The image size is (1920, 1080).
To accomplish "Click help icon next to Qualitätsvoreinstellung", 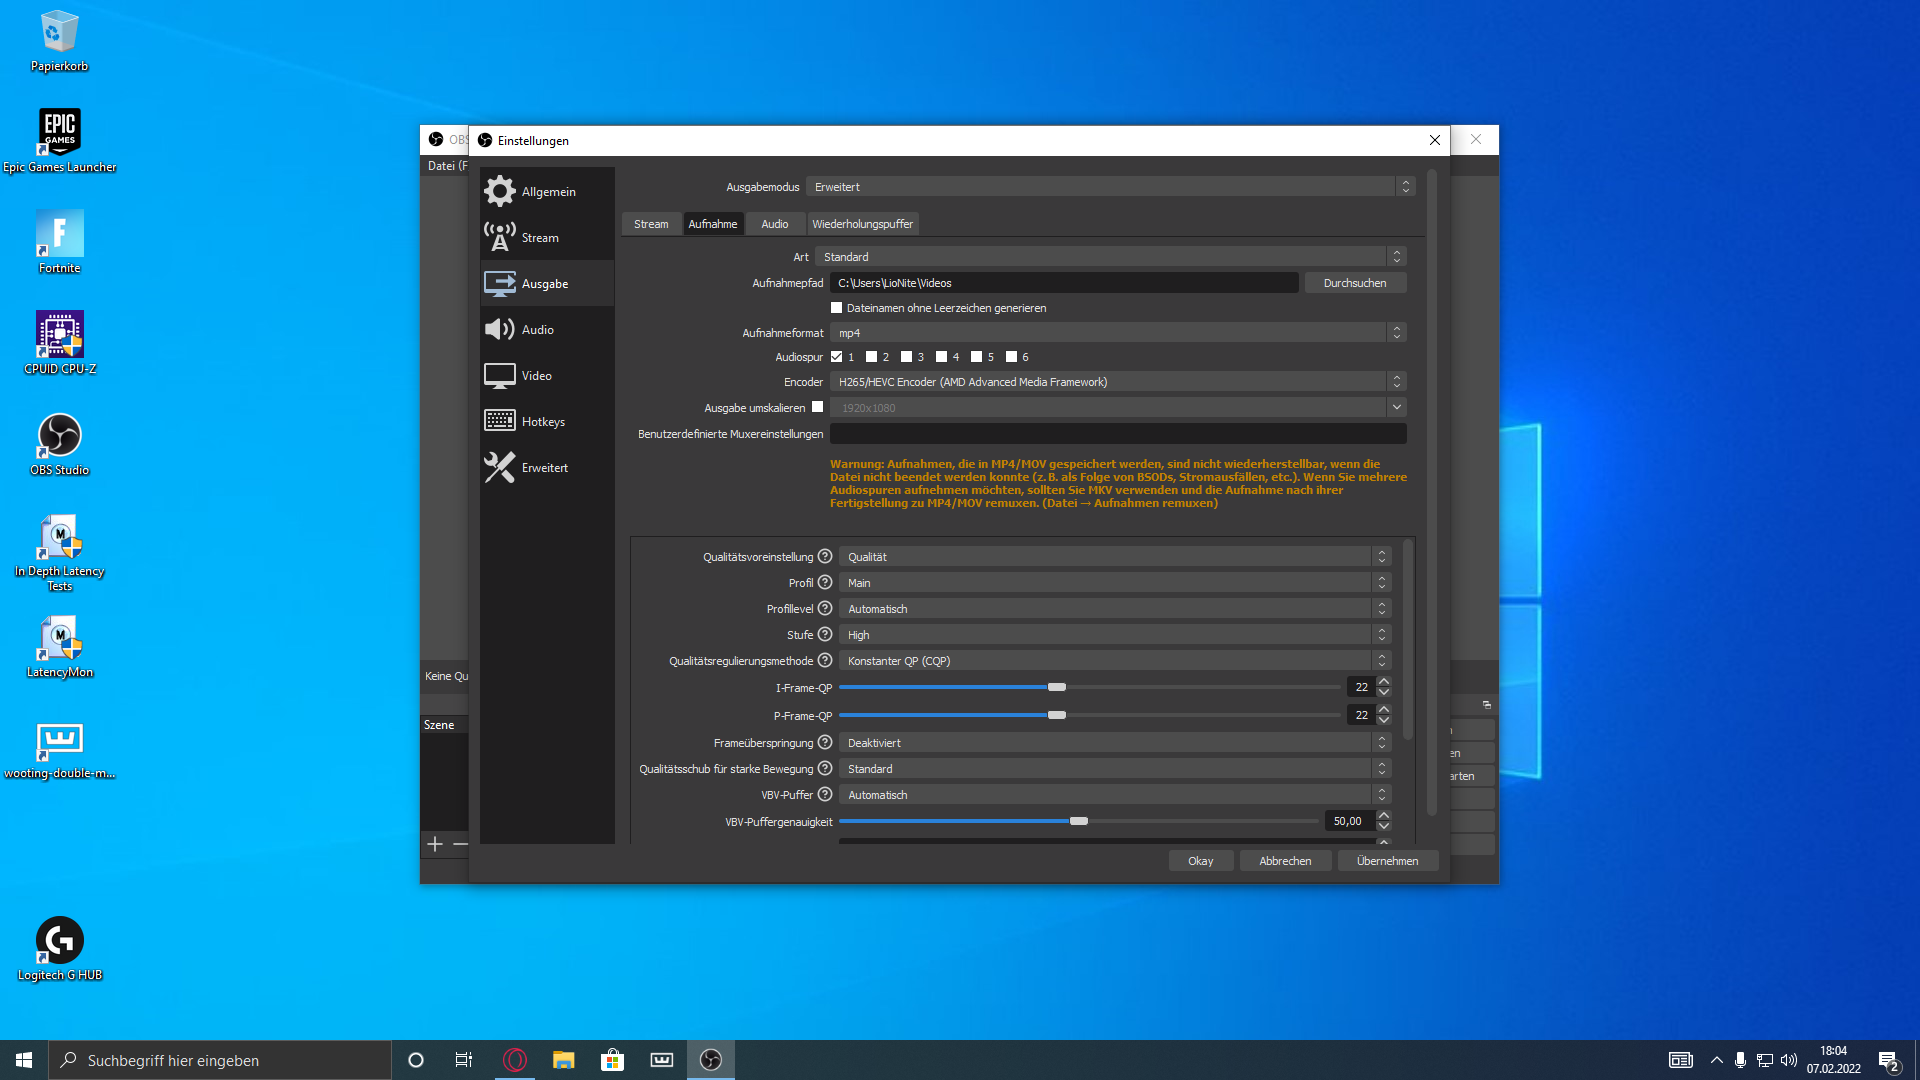I will pos(825,557).
